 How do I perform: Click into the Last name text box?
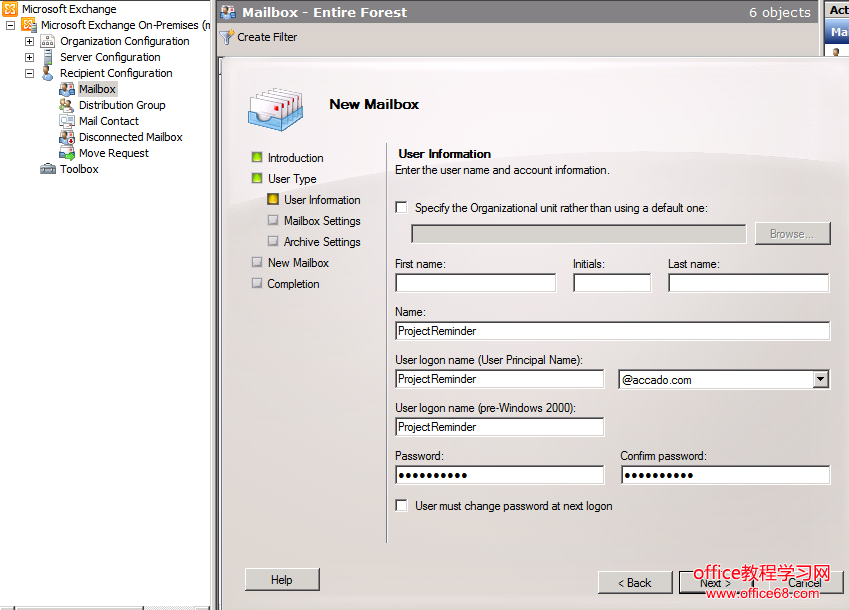[x=748, y=283]
